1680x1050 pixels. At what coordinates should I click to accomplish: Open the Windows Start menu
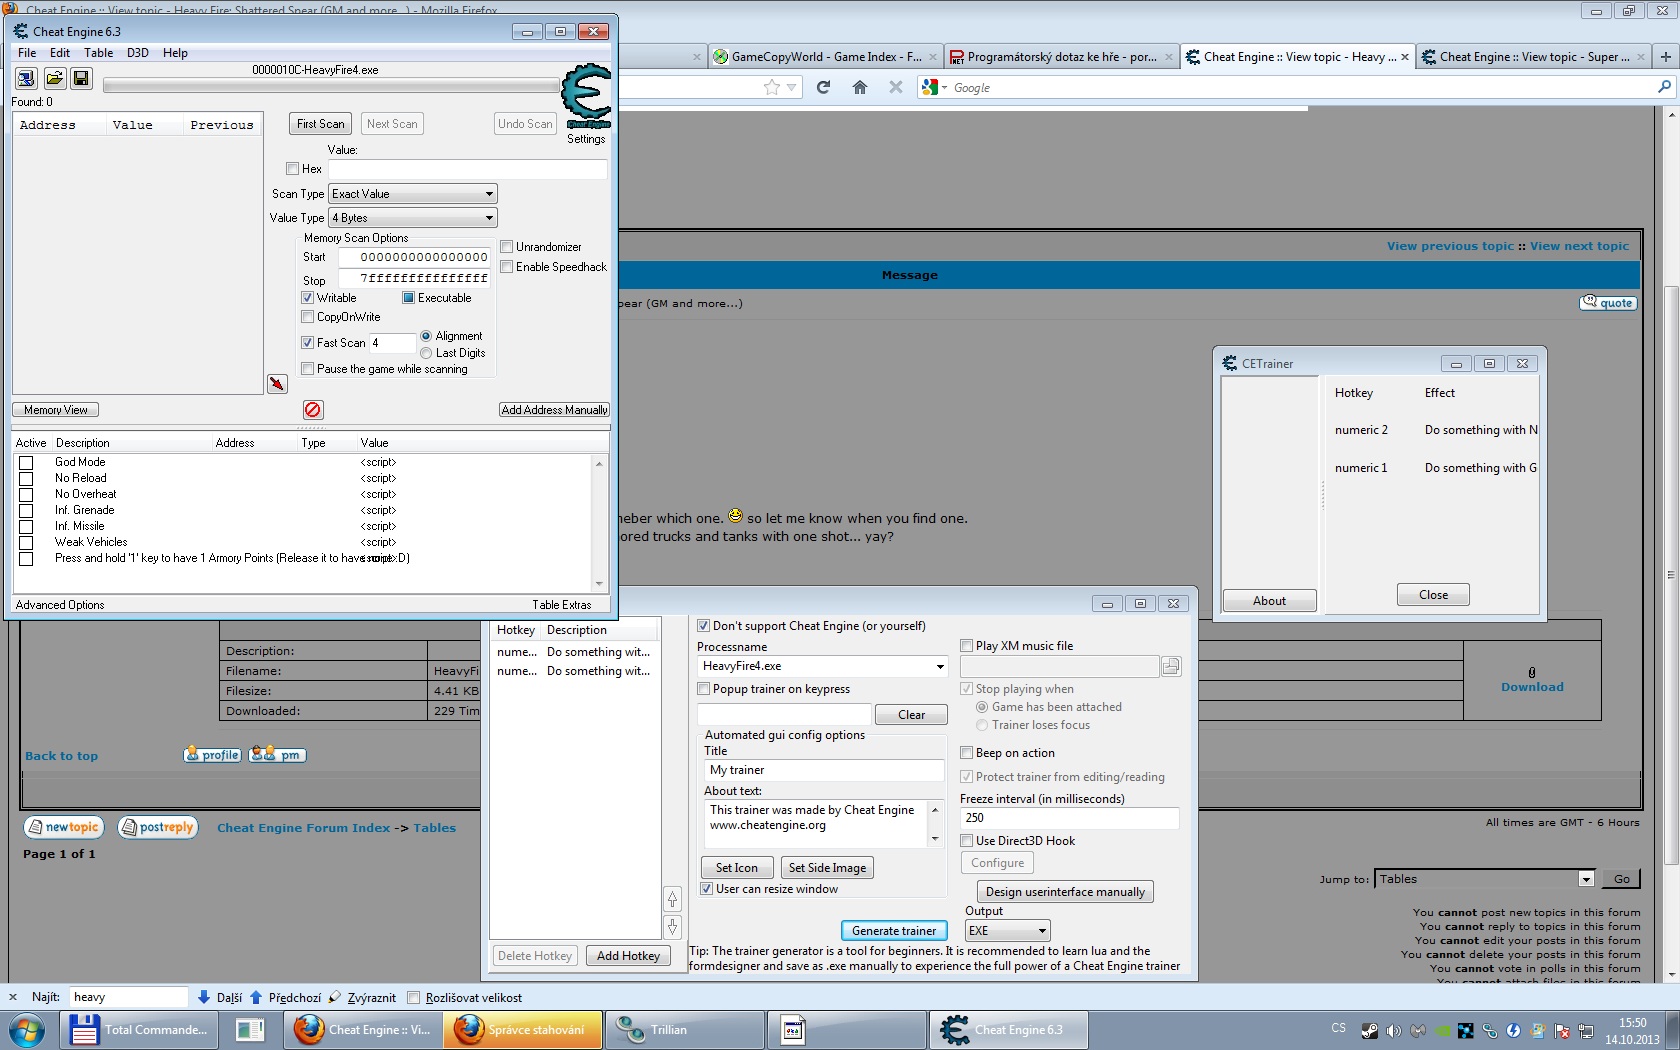pos(26,1030)
